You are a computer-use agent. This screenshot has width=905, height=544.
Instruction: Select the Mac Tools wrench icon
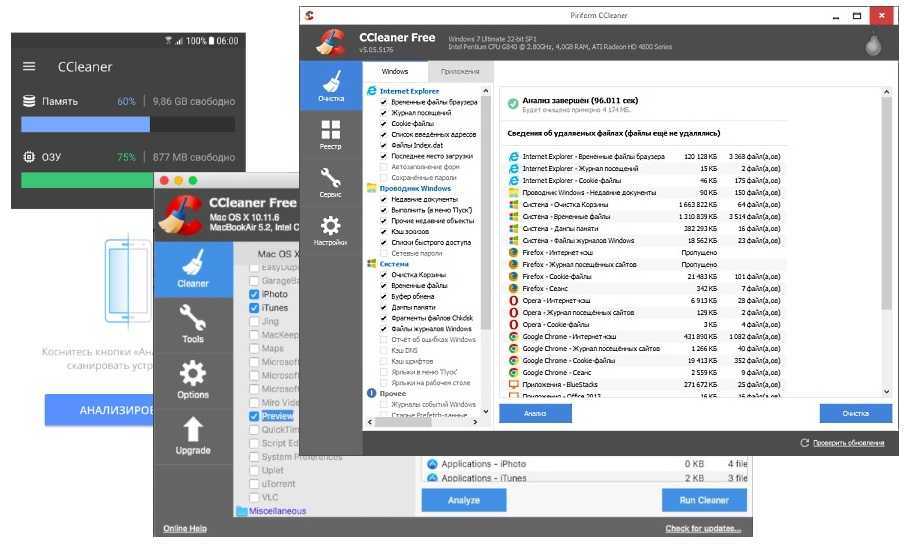(193, 325)
